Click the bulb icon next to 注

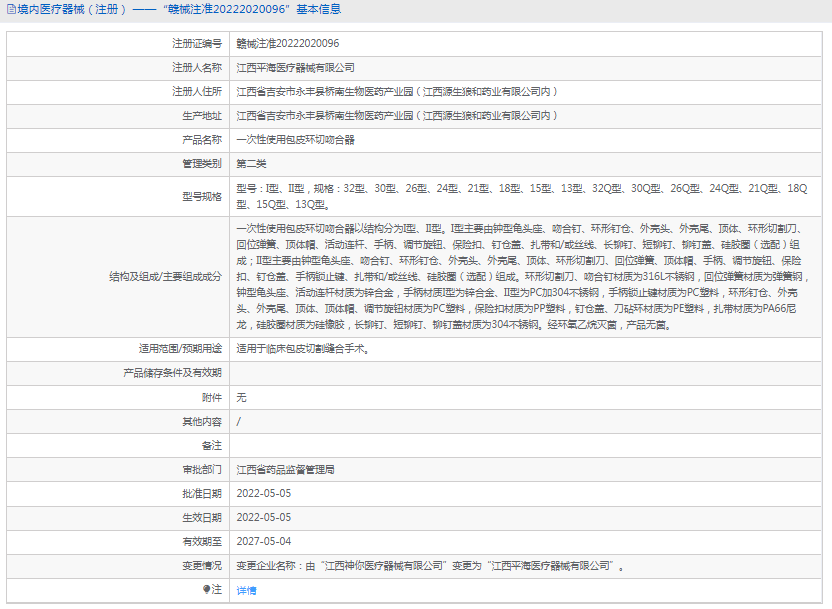pyautogui.click(x=206, y=589)
